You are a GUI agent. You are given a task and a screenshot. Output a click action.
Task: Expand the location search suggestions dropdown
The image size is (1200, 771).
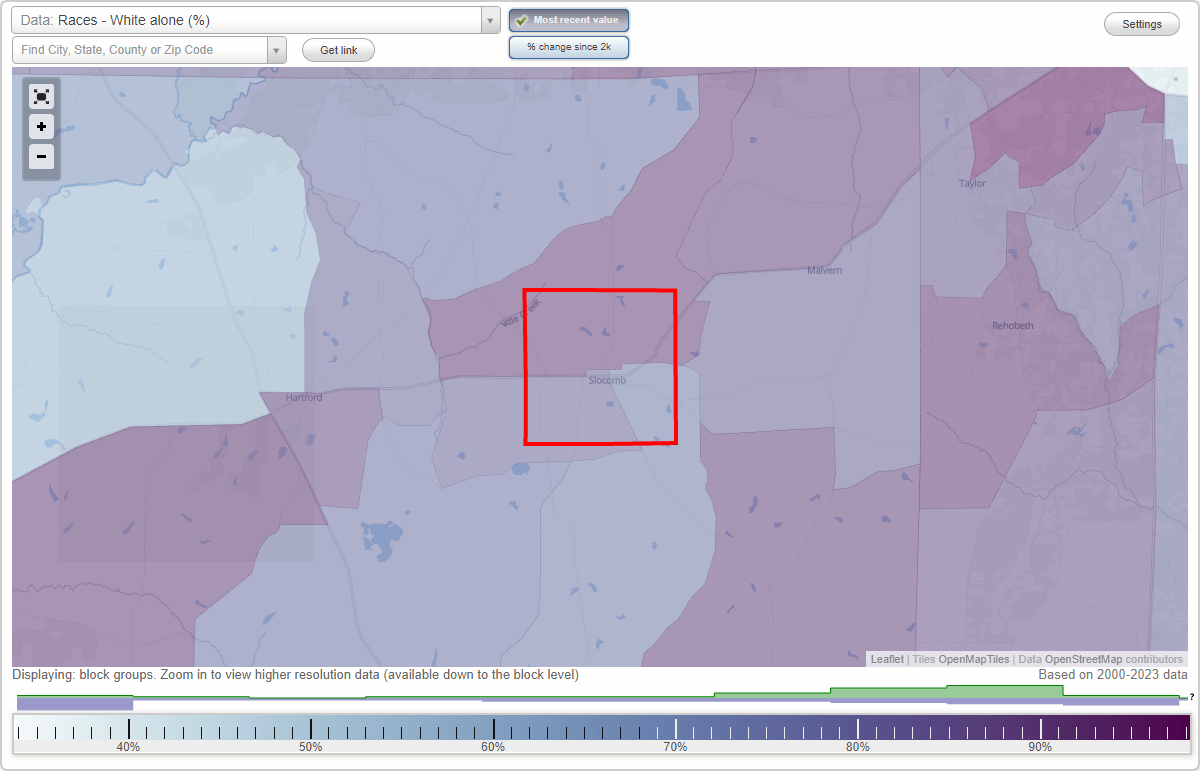[277, 49]
